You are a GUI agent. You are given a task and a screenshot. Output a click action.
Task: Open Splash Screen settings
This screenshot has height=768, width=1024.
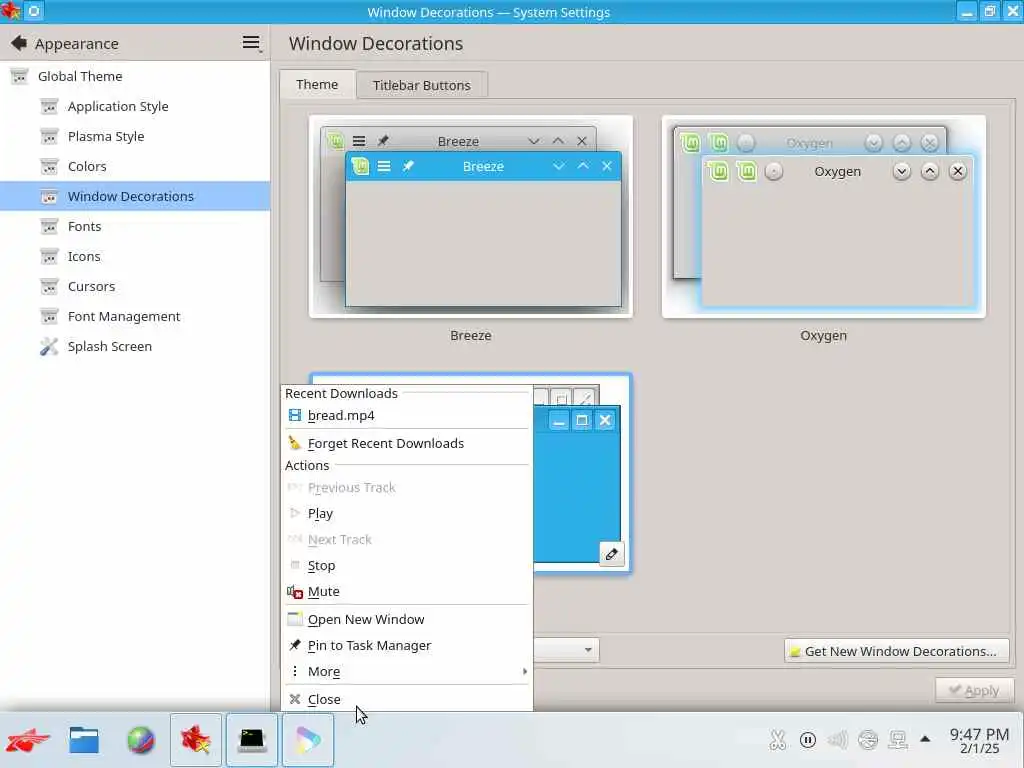pos(135,347)
